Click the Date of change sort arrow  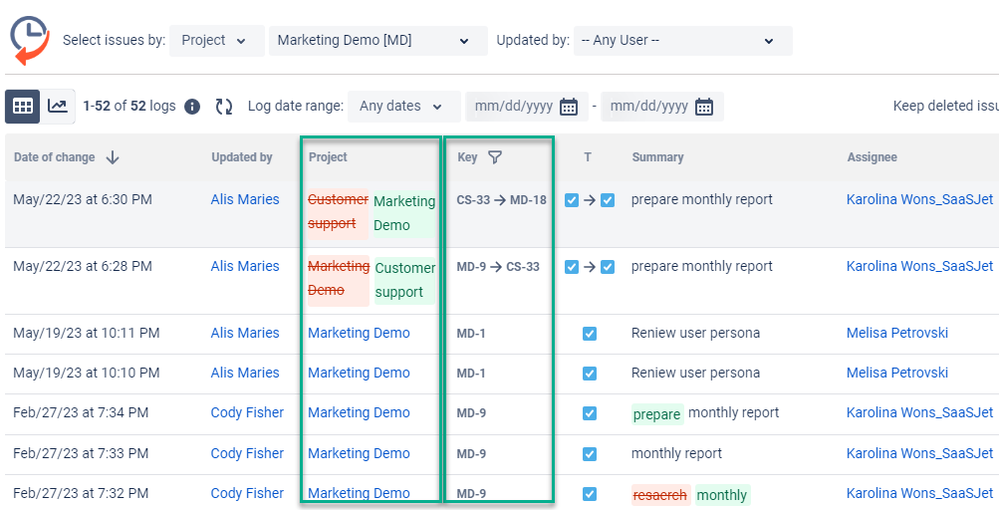coord(112,157)
